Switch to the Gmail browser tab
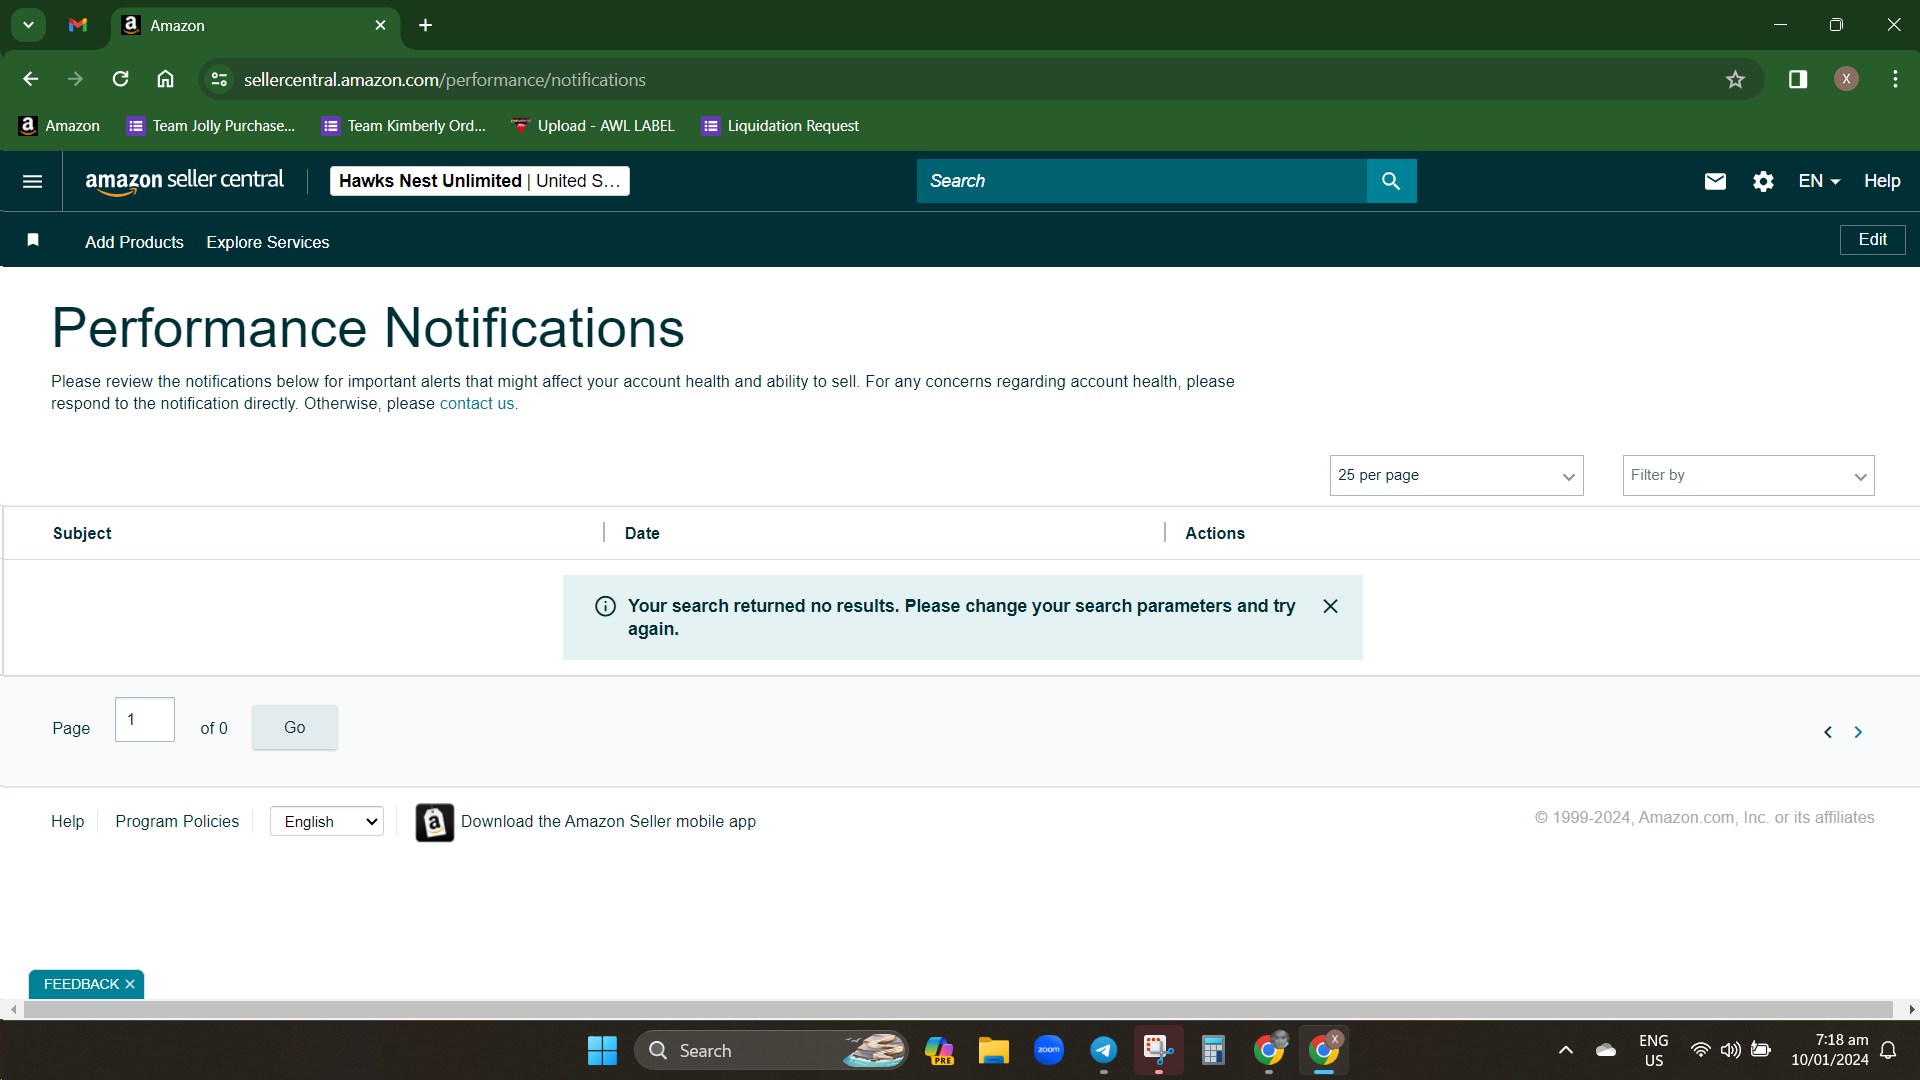Screen dimensions: 1920x1080 pos(78,25)
